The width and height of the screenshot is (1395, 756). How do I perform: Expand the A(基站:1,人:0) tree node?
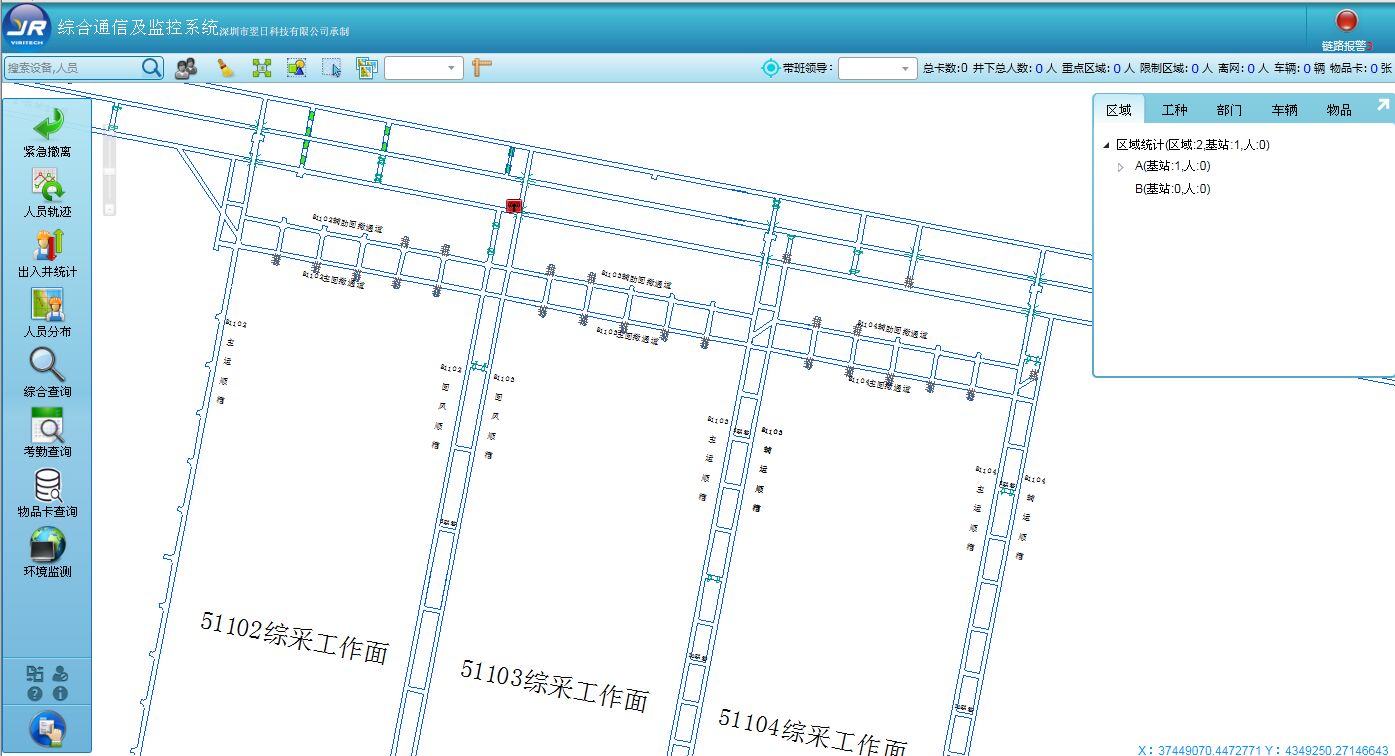[1121, 167]
